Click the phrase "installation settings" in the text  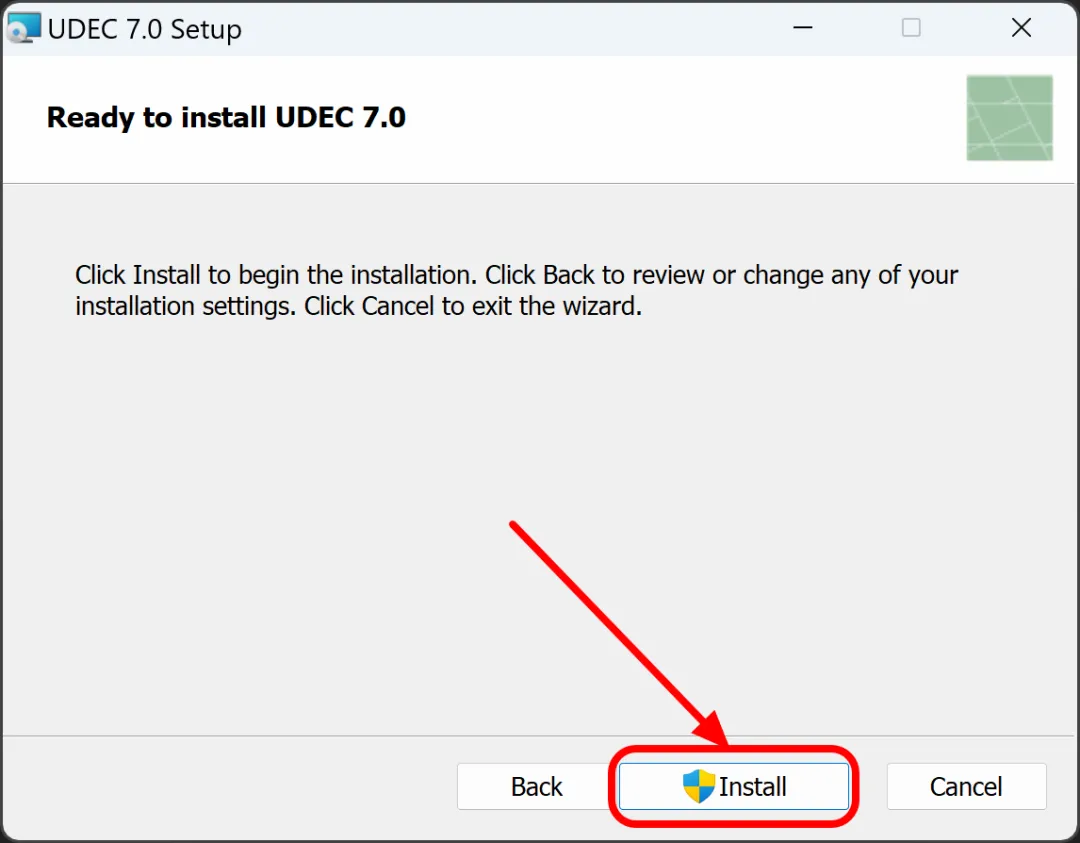[185, 306]
